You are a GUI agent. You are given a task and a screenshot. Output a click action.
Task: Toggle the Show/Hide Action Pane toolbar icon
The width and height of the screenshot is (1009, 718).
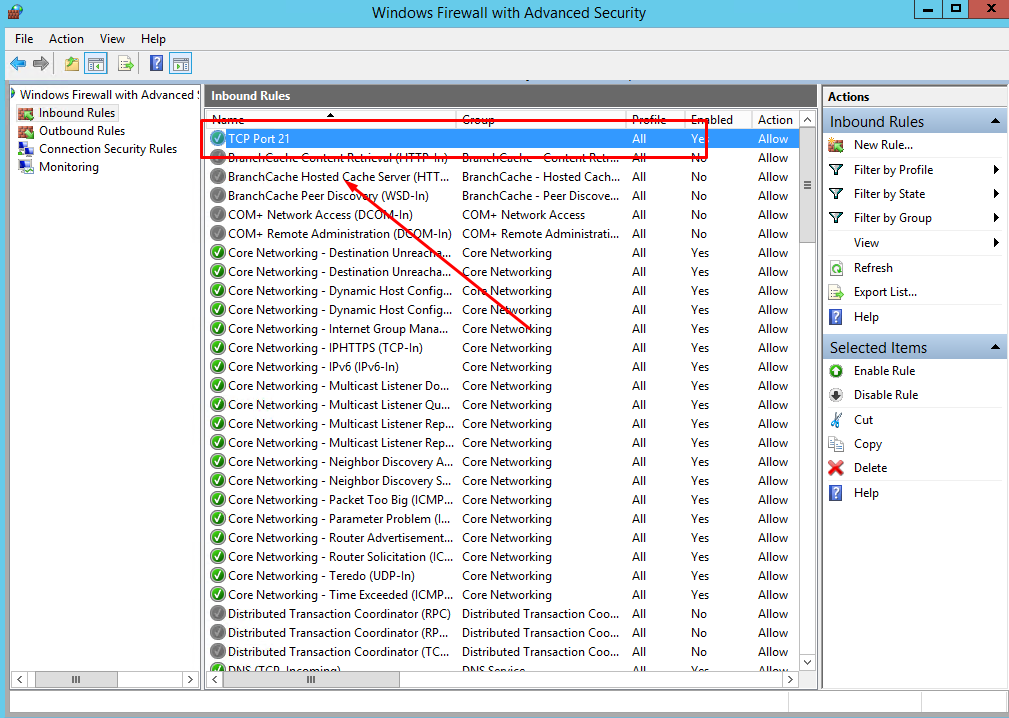181,64
